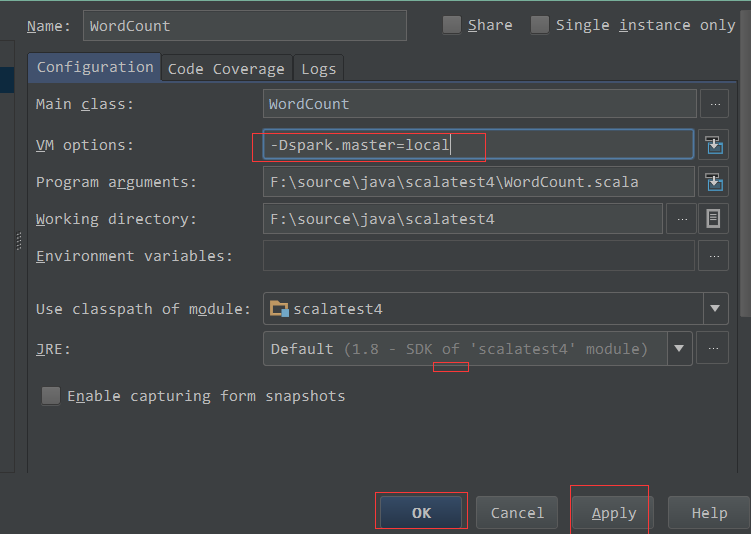751x534 pixels.
Task: Click the left panel splitter grip dots
Action: coord(19,241)
